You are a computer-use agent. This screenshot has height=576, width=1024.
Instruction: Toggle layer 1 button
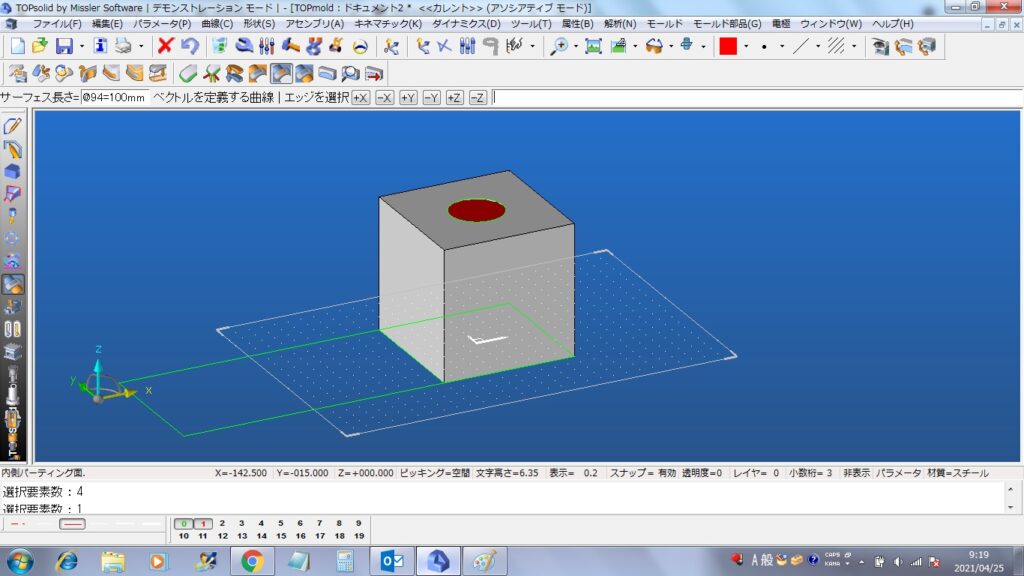click(x=203, y=523)
